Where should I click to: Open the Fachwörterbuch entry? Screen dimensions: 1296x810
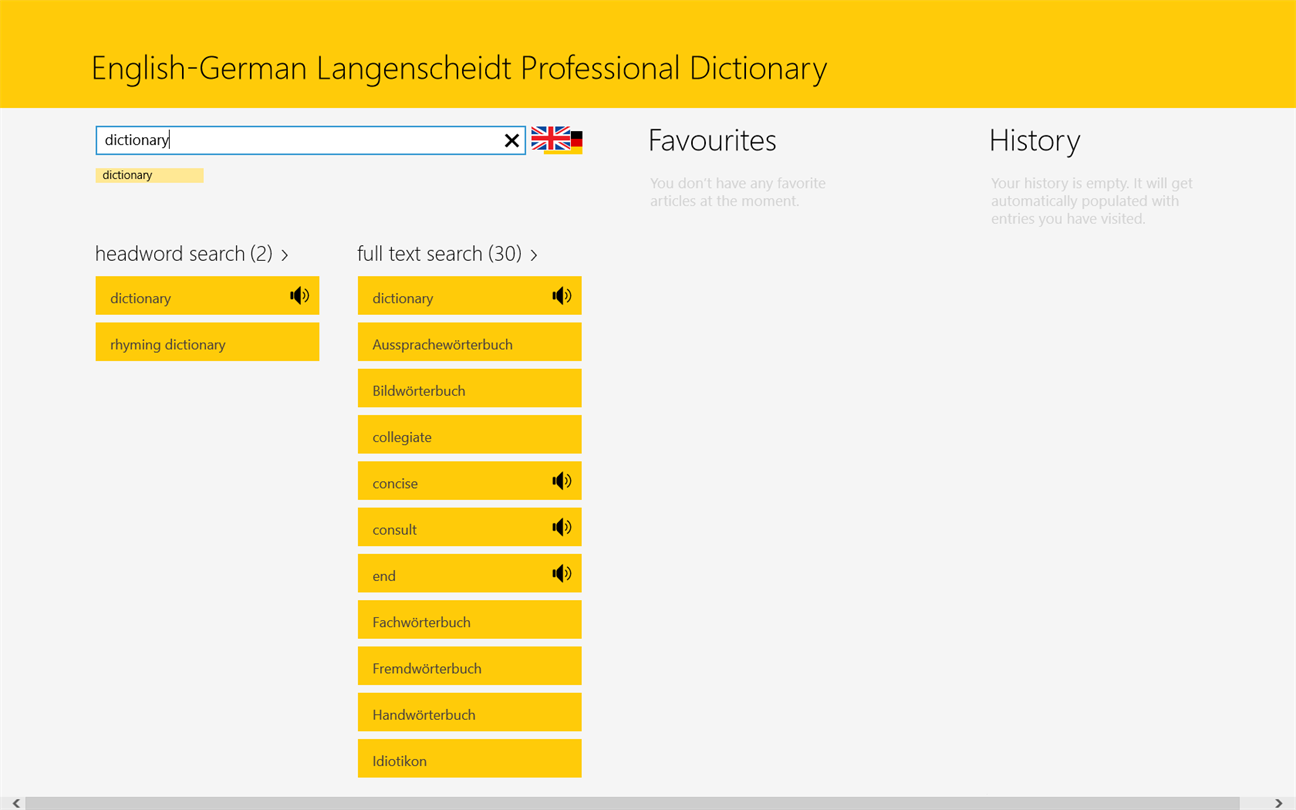[469, 620]
